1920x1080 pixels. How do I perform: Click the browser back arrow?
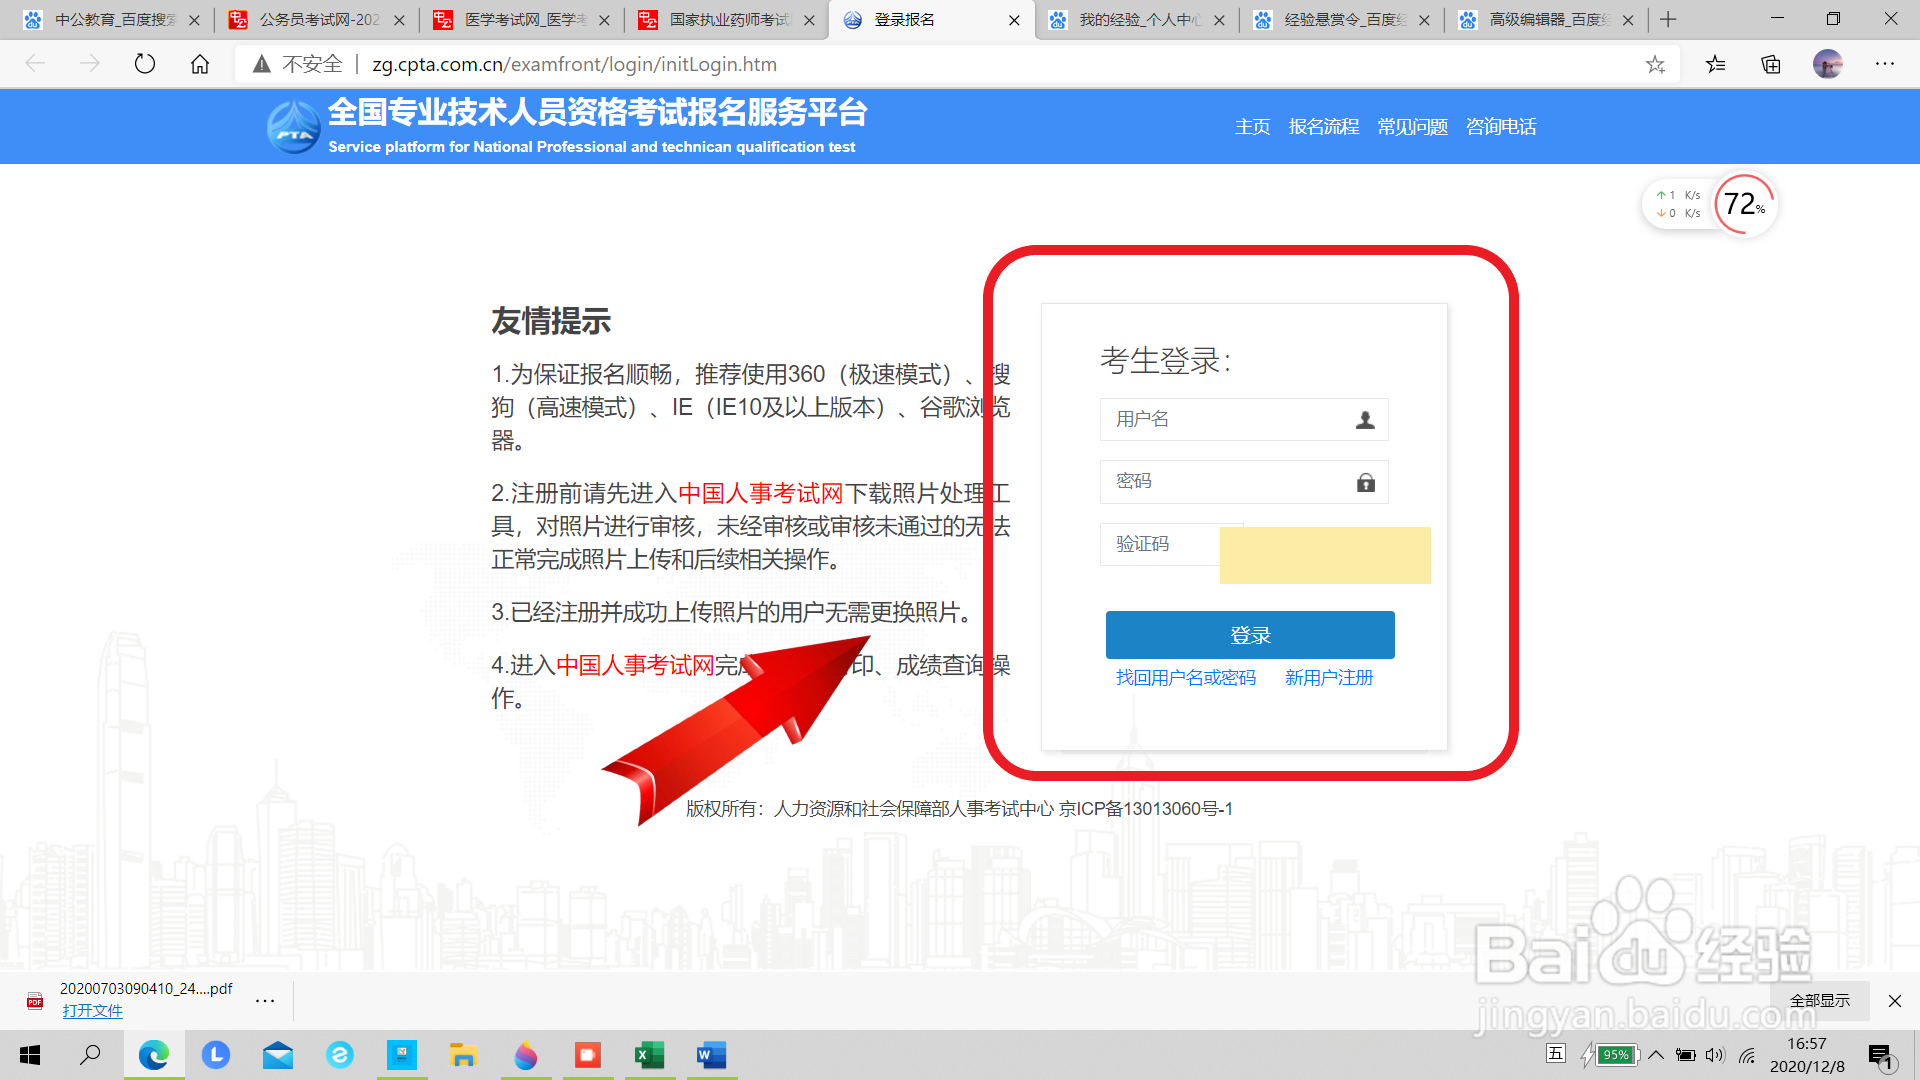(x=36, y=64)
